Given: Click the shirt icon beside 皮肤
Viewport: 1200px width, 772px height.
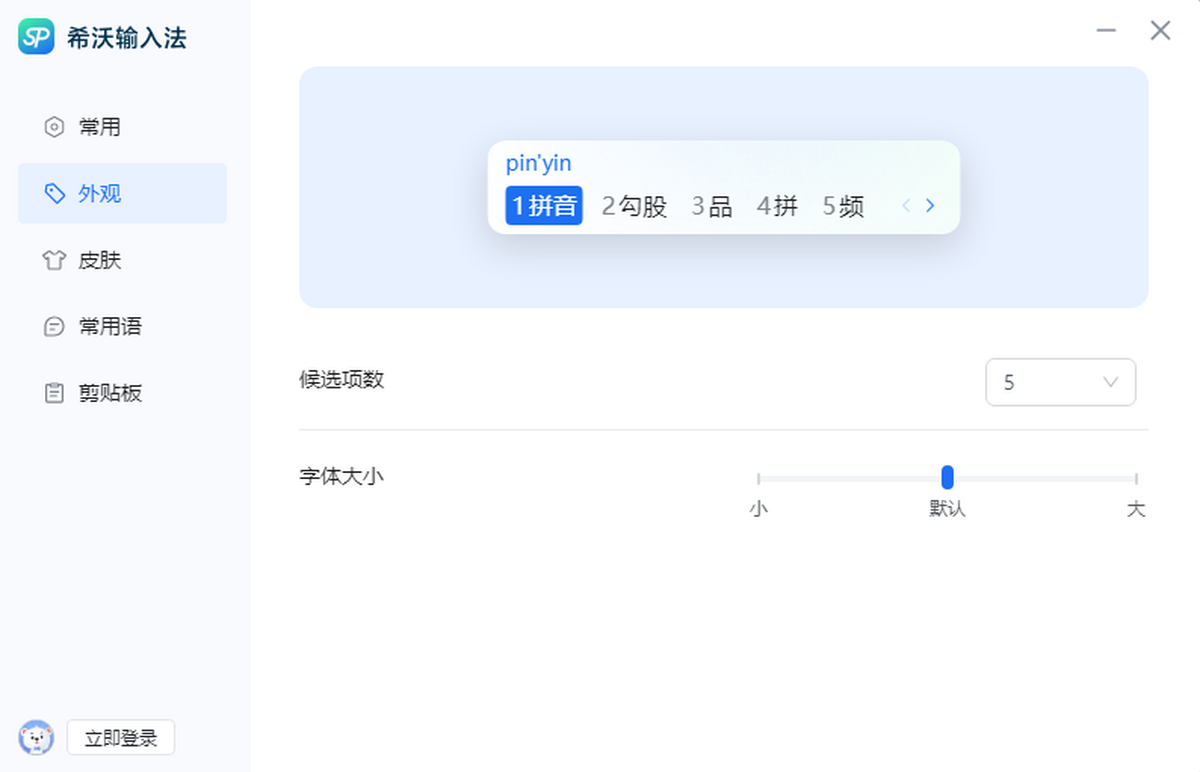Looking at the screenshot, I should [x=54, y=260].
